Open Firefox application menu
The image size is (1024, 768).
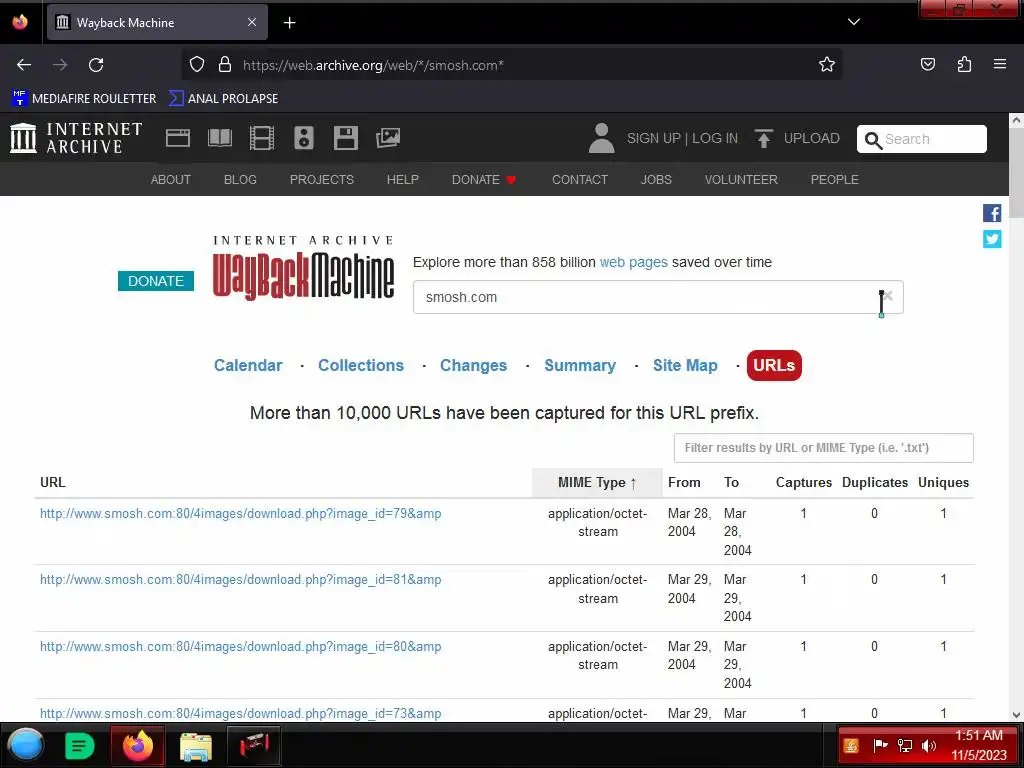click(x=999, y=65)
